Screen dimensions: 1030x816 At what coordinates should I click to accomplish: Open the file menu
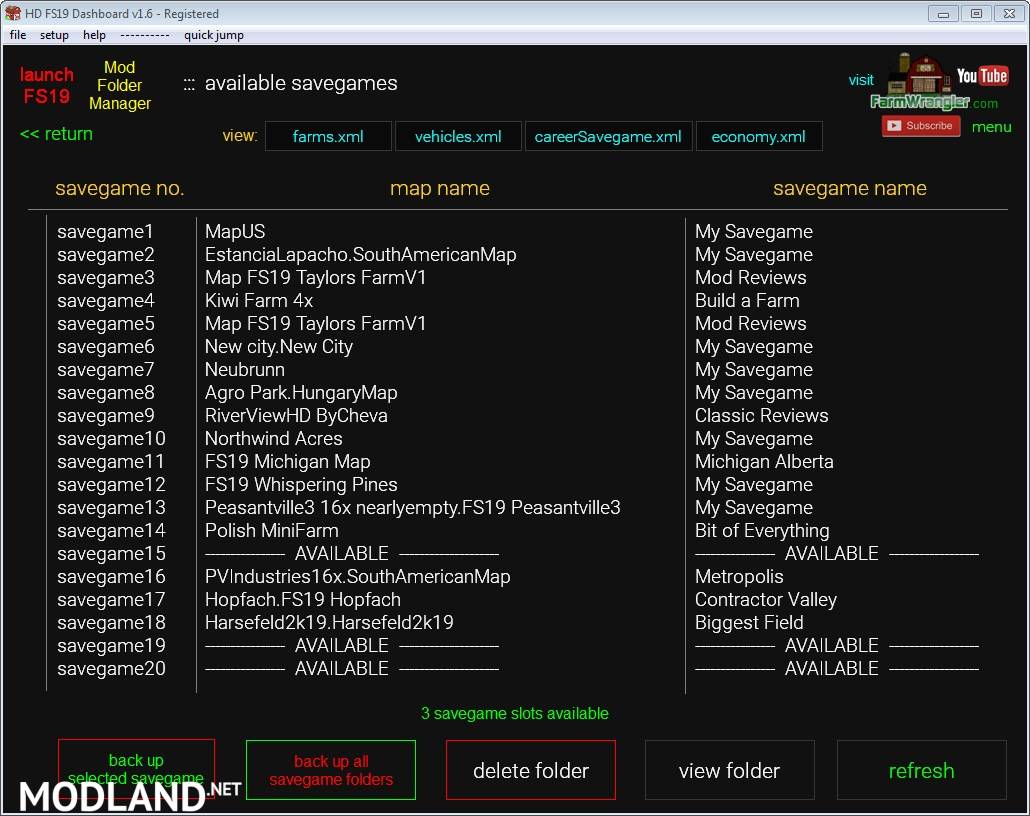tap(18, 35)
